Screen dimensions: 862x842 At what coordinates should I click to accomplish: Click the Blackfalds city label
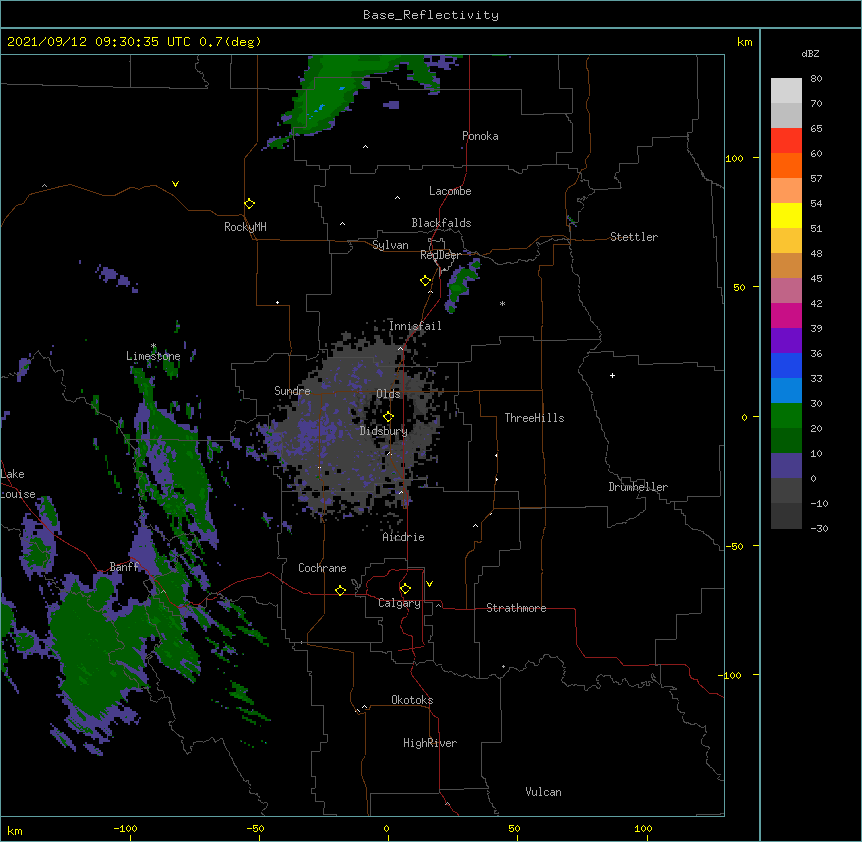click(x=441, y=223)
